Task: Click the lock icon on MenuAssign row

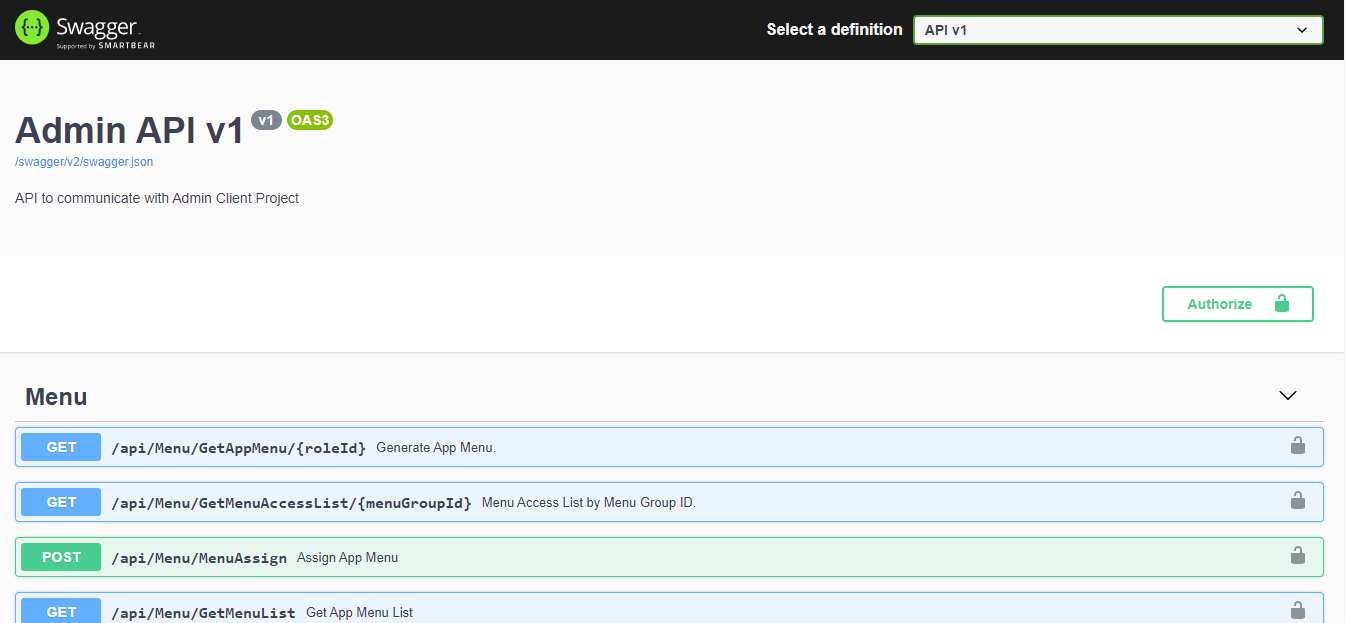Action: (x=1297, y=556)
